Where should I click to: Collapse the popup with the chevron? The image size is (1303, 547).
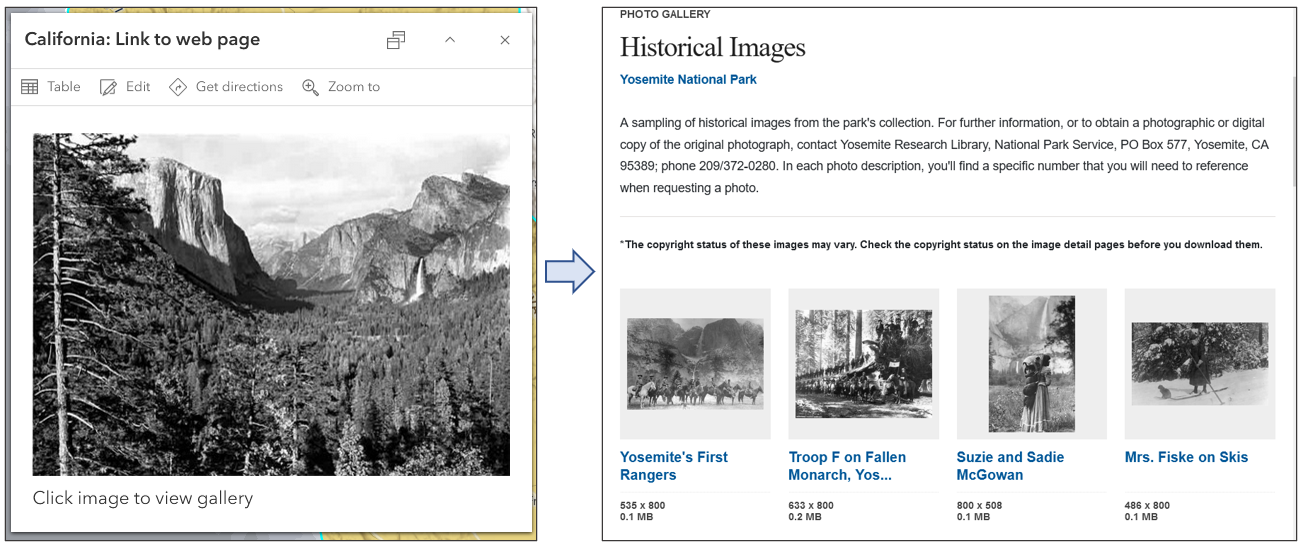[x=450, y=40]
